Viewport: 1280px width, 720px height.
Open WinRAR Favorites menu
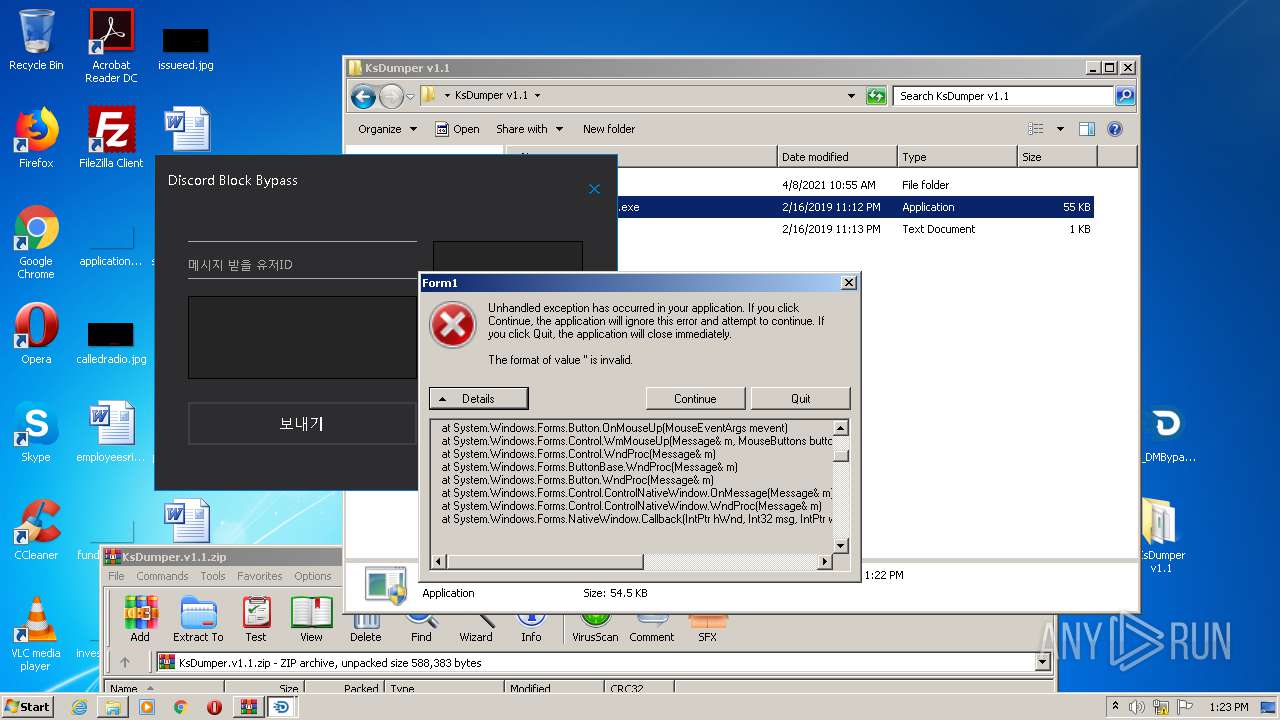[x=260, y=576]
